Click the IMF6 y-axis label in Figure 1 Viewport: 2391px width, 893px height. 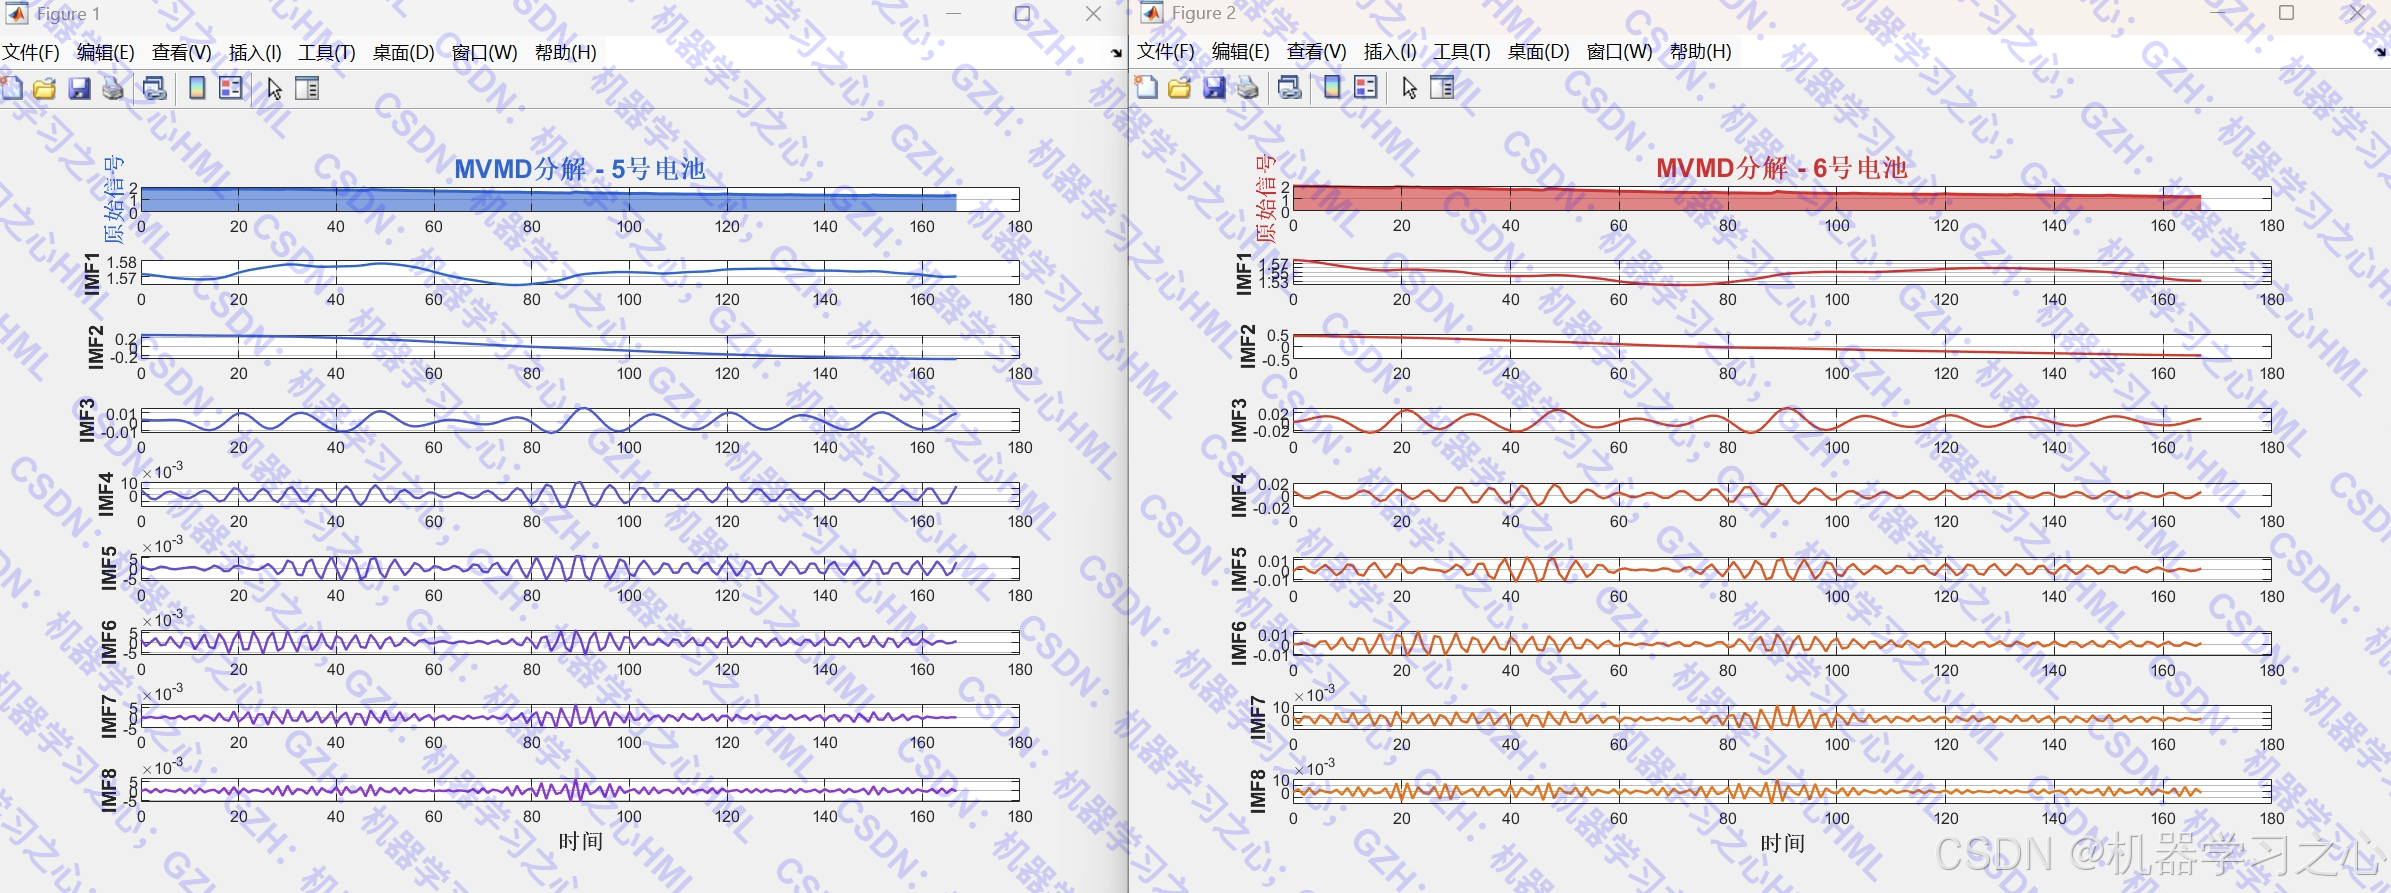coord(109,642)
